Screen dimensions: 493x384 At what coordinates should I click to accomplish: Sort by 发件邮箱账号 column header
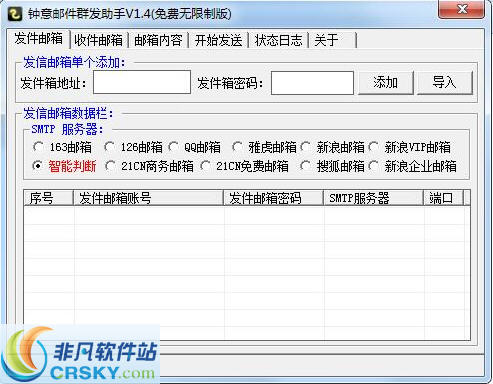pyautogui.click(x=148, y=198)
